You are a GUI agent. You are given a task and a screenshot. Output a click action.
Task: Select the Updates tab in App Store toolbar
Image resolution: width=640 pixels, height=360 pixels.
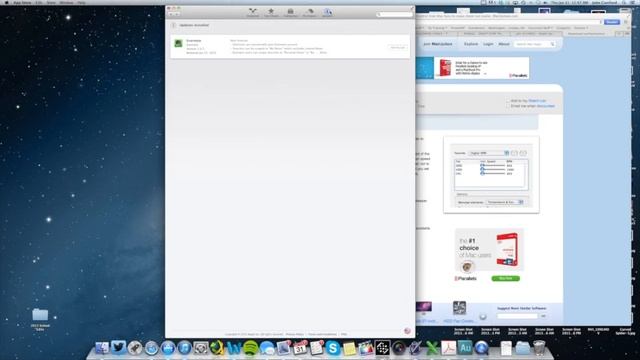click(x=327, y=13)
